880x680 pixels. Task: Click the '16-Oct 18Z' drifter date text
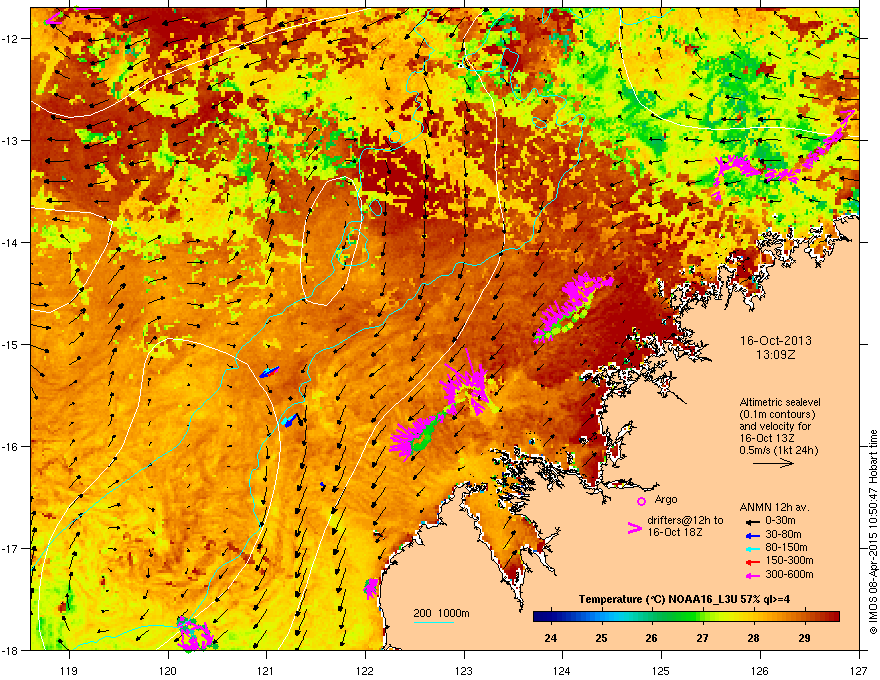(x=675, y=532)
